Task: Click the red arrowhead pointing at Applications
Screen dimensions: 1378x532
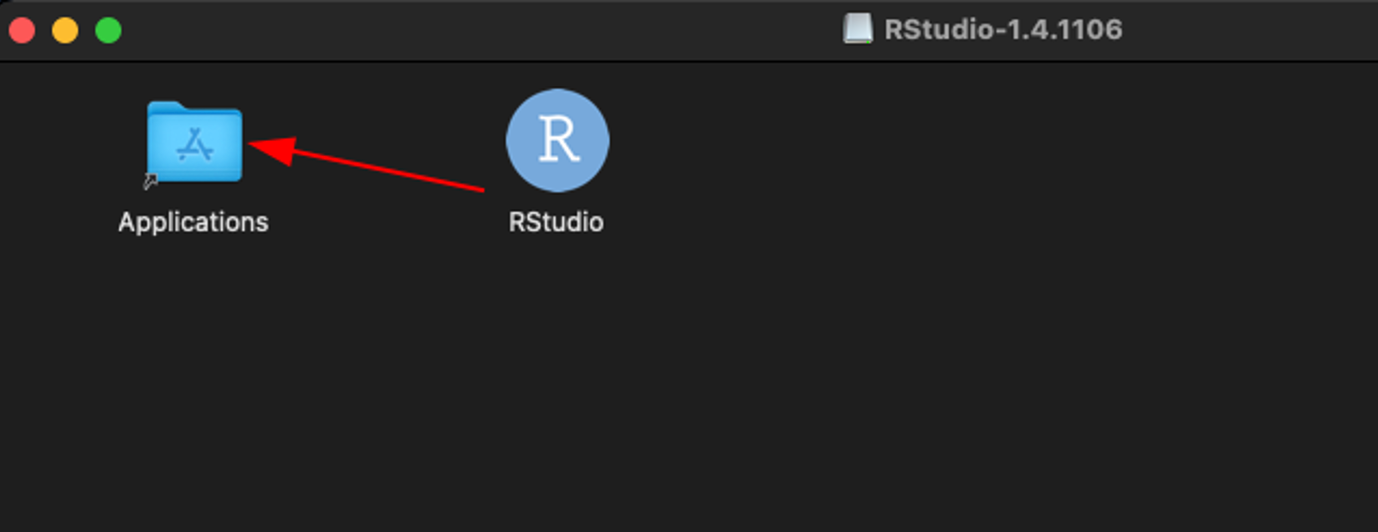Action: (x=268, y=149)
